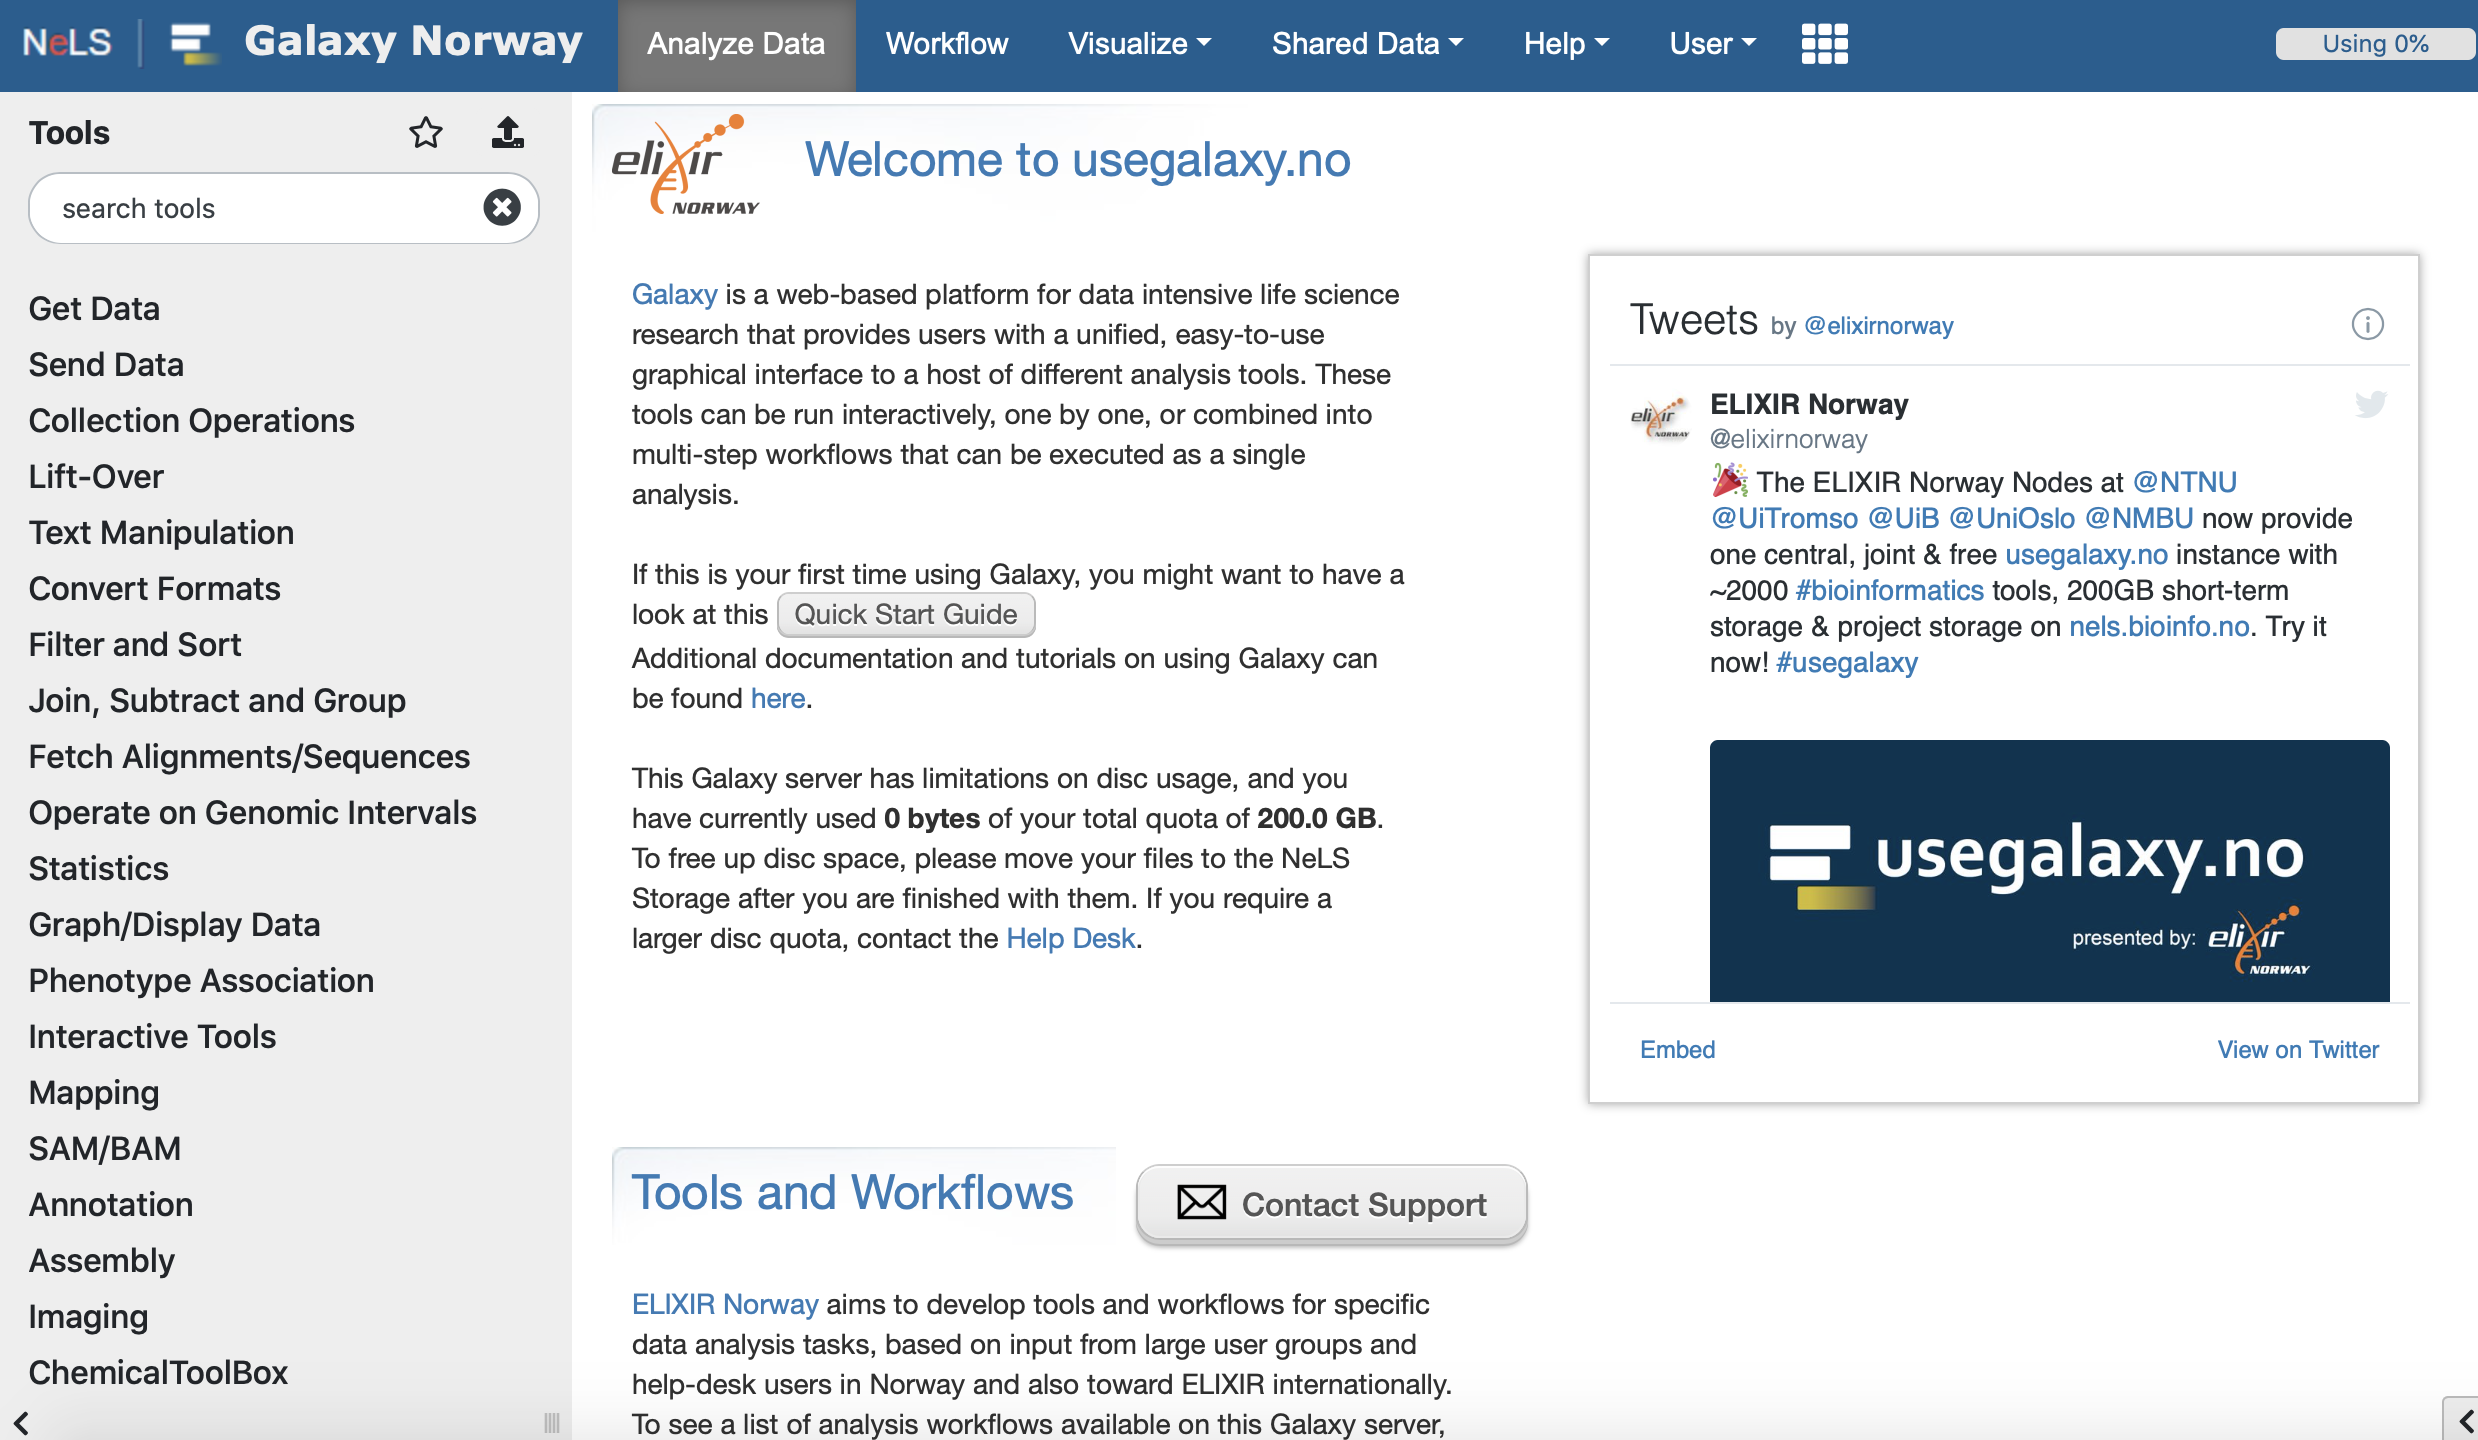Open the ELIXIR Norway link
2478x1440 pixels.
pyautogui.click(x=725, y=1304)
